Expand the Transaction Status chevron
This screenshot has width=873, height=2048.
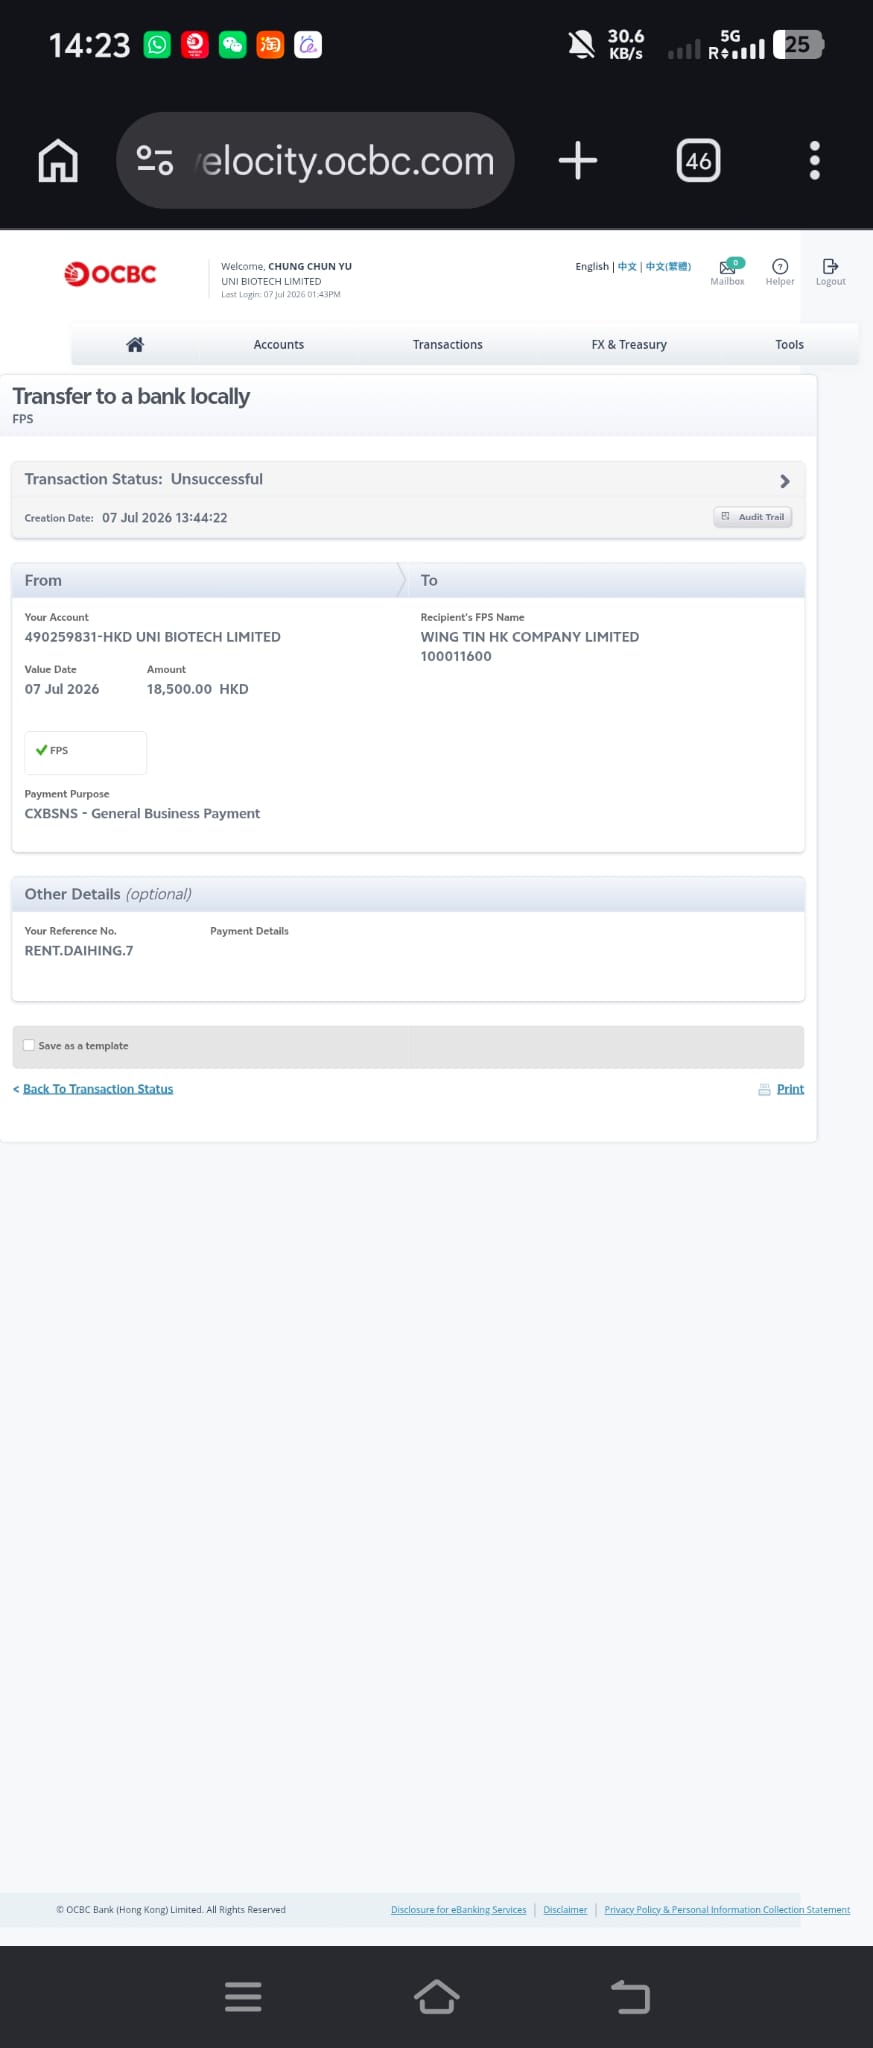click(x=785, y=481)
